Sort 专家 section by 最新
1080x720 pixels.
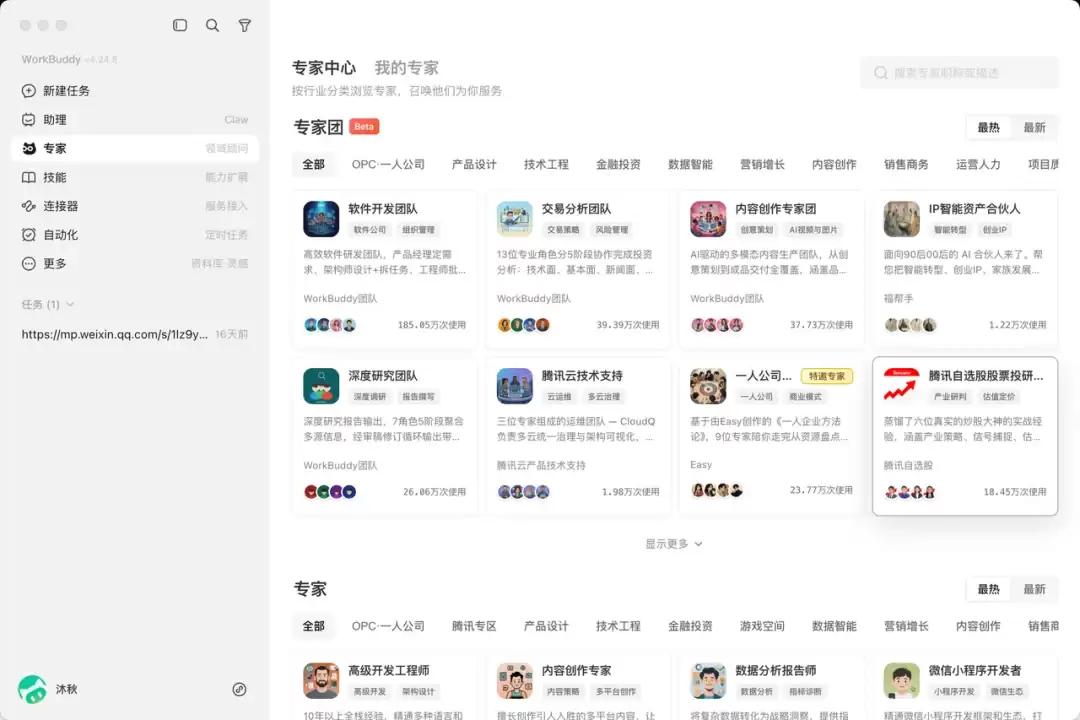(1035, 589)
